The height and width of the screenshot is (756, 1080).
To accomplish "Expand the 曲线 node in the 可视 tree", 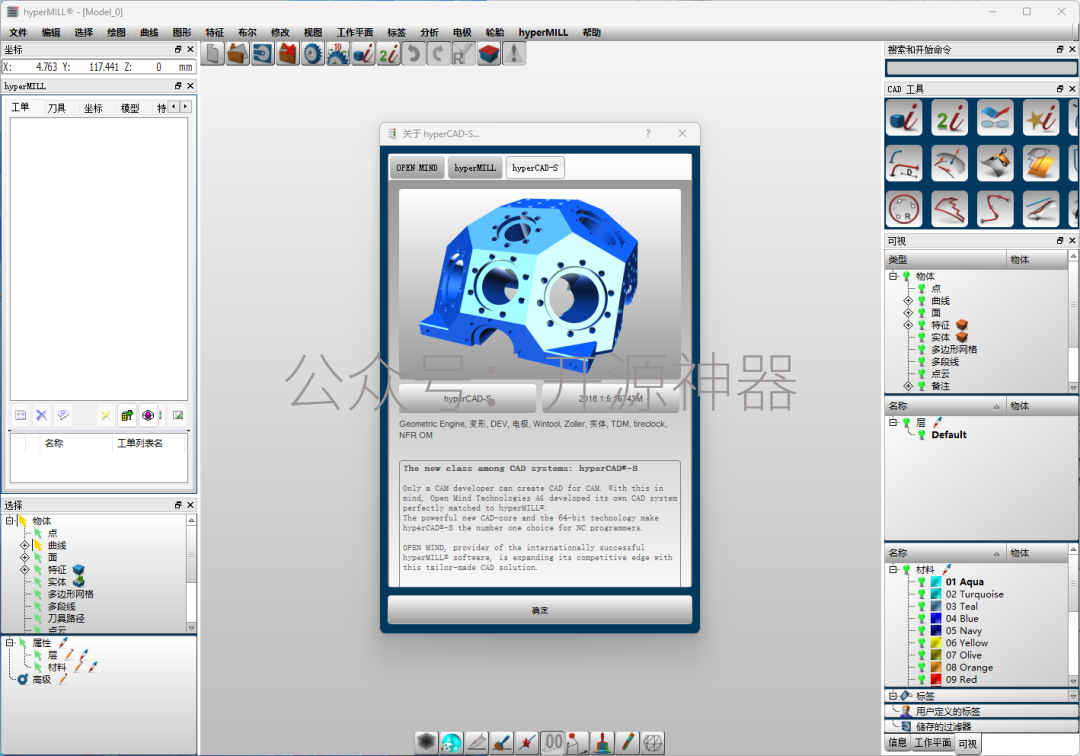I will point(908,301).
